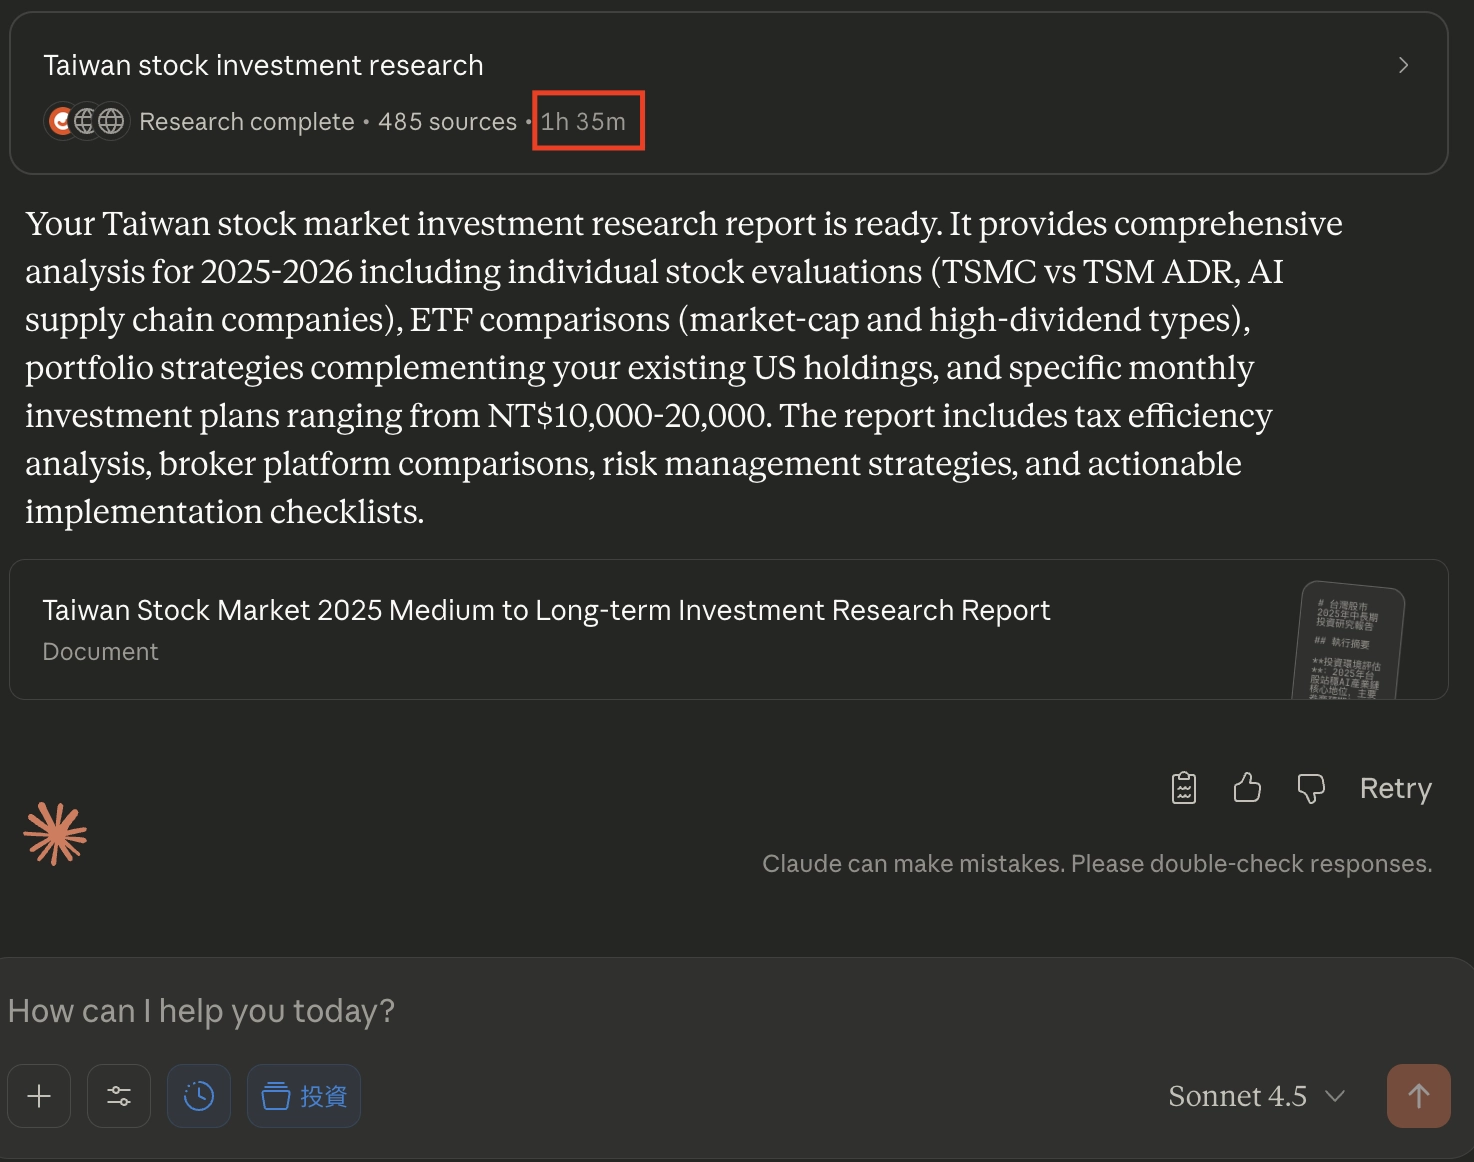Open the plus attachment menu
Screen dimensions: 1474x1162
coord(39,1096)
